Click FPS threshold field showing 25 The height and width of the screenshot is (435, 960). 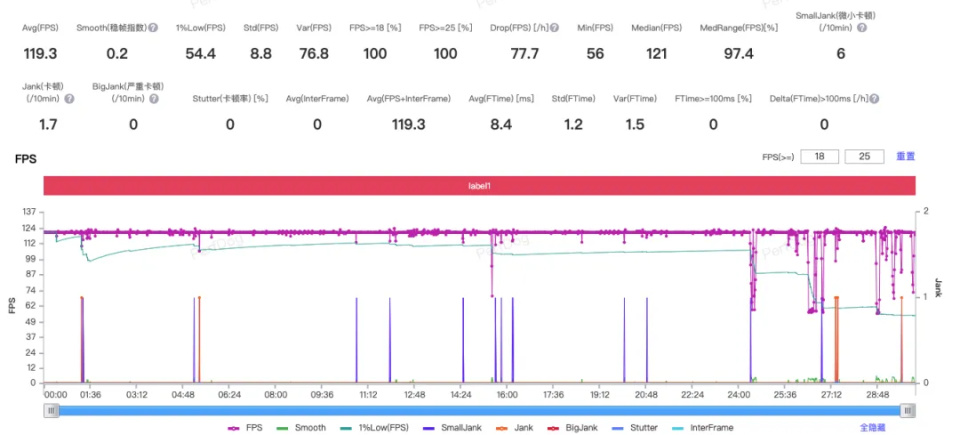pyautogui.click(x=864, y=157)
